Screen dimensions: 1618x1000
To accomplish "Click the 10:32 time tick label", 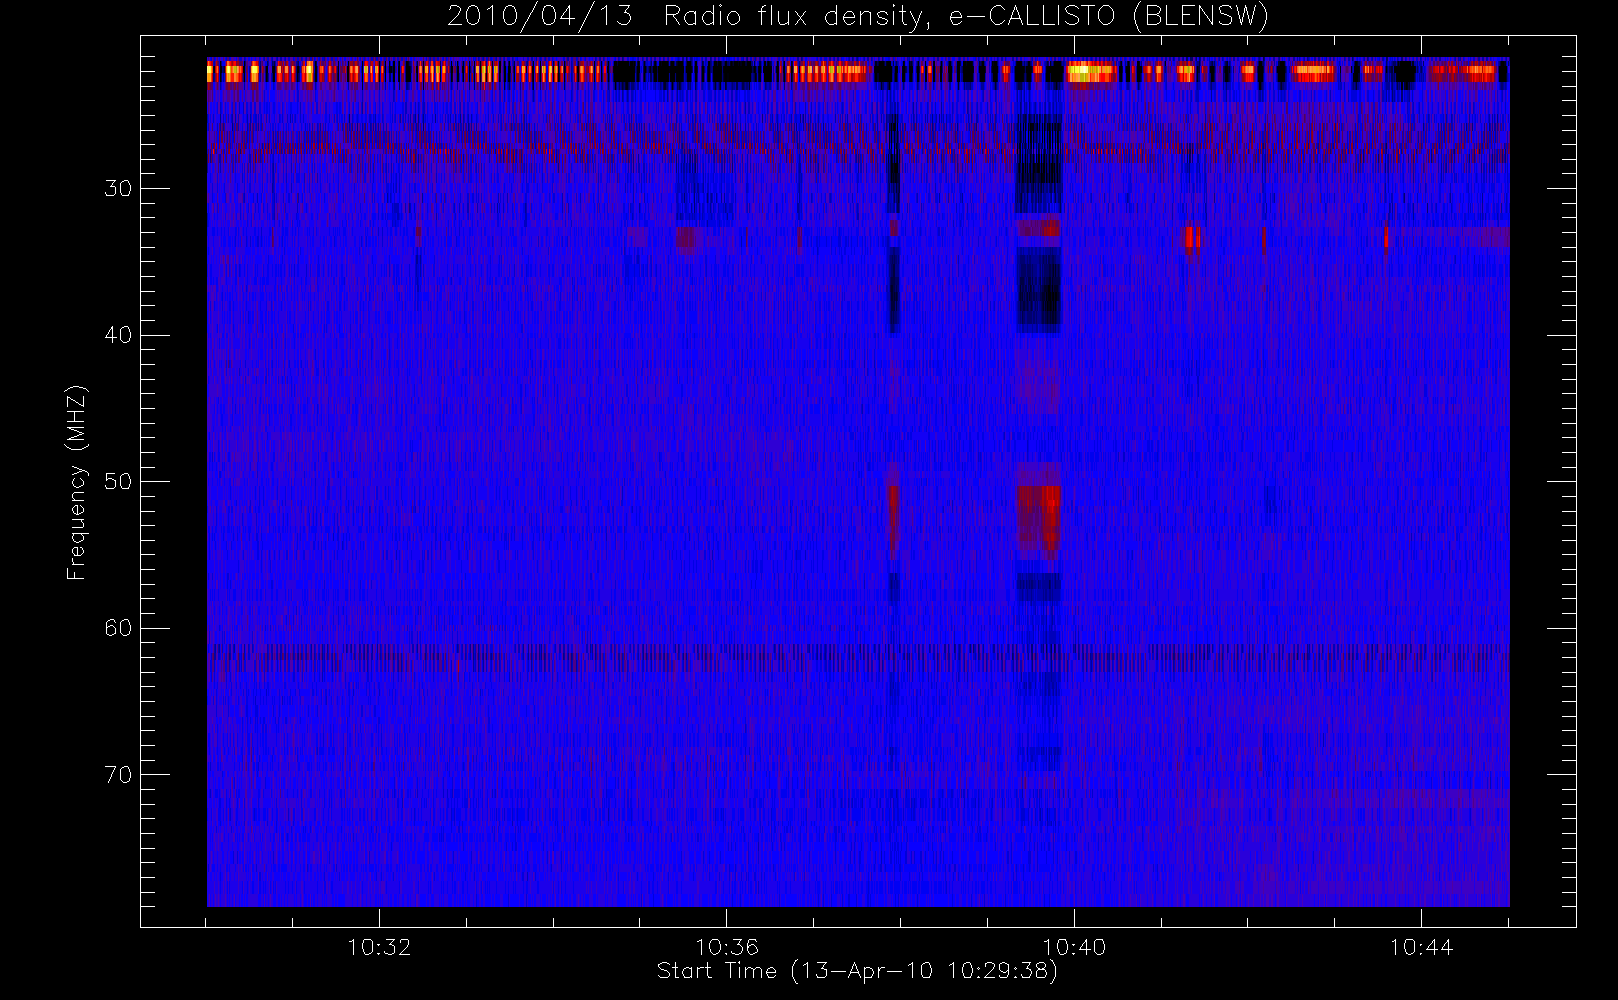I will pos(379,947).
